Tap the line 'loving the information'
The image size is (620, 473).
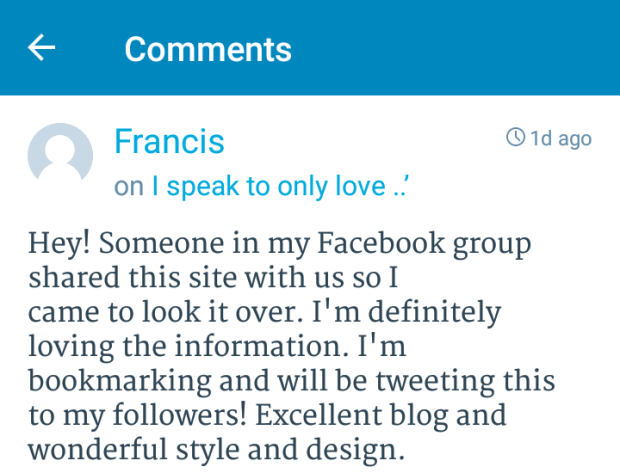point(217,347)
